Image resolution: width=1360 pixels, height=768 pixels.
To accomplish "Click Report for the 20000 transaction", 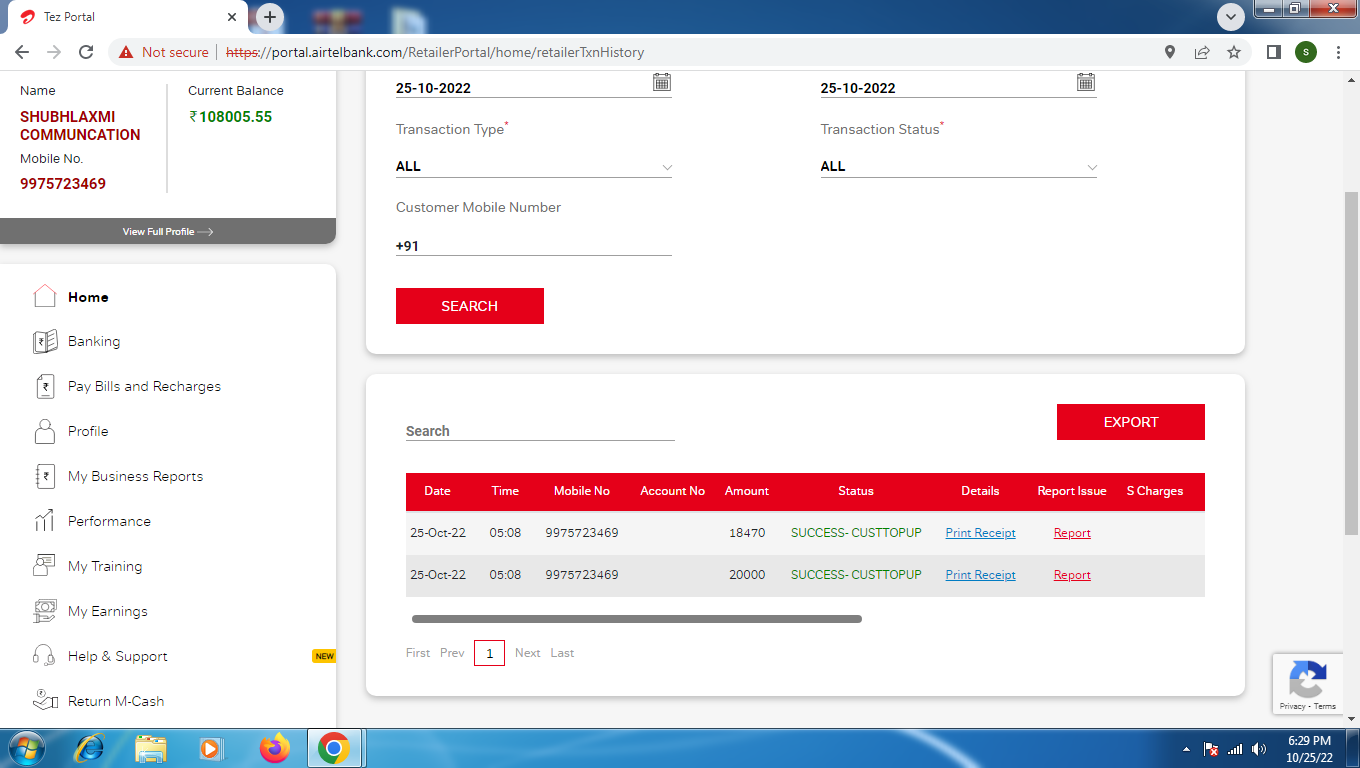I will pyautogui.click(x=1072, y=575).
